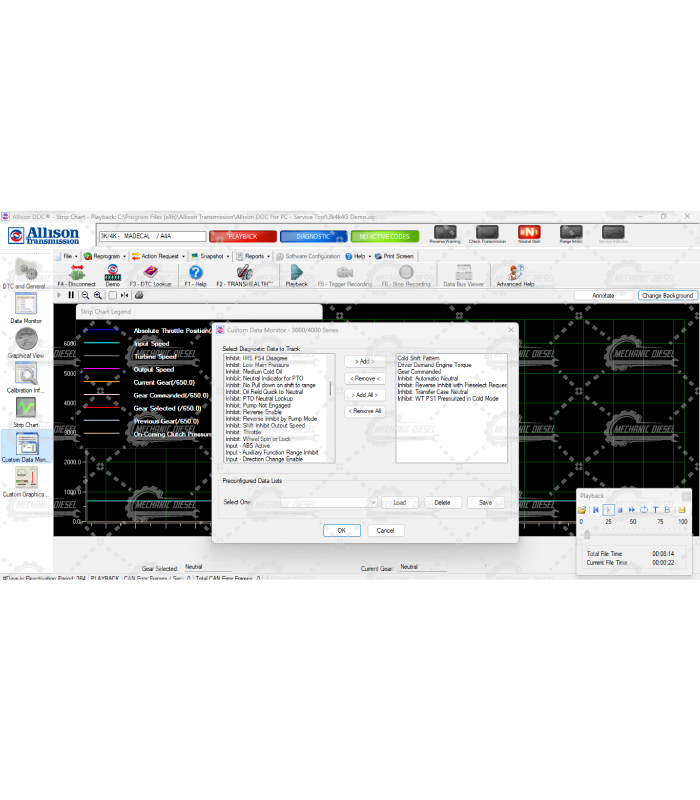
Task: Select Strip Chart sidebar icon
Action: pos(25,410)
